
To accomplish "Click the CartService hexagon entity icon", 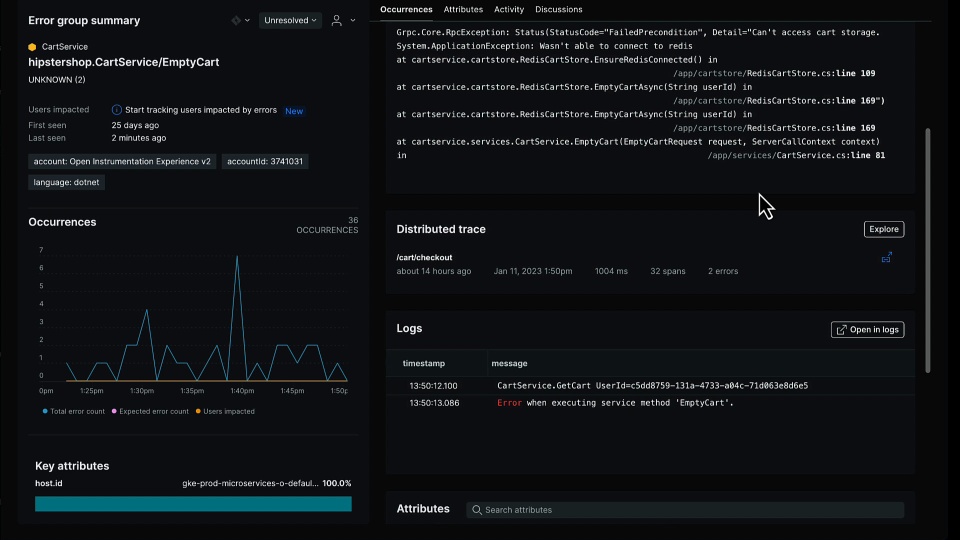I will coord(32,47).
